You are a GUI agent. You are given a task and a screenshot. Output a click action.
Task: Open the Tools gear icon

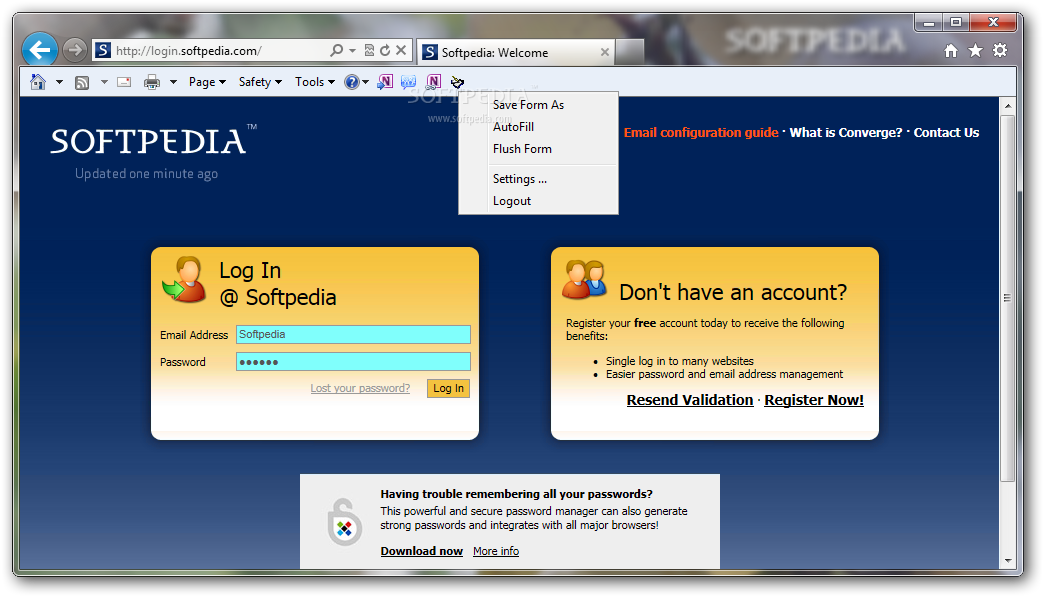(x=1000, y=51)
